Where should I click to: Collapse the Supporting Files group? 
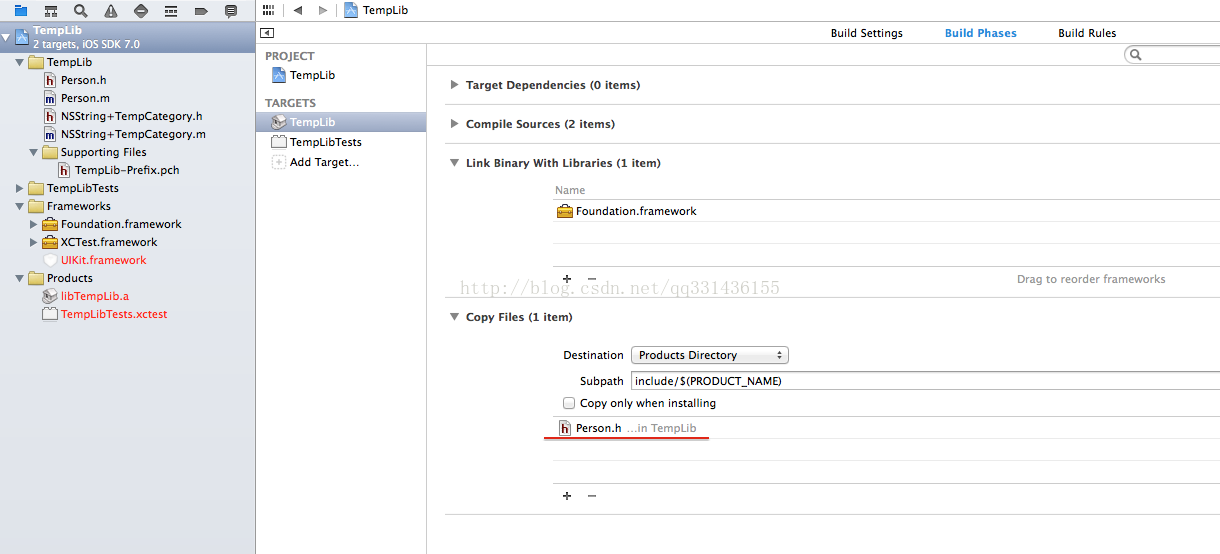[x=34, y=152]
